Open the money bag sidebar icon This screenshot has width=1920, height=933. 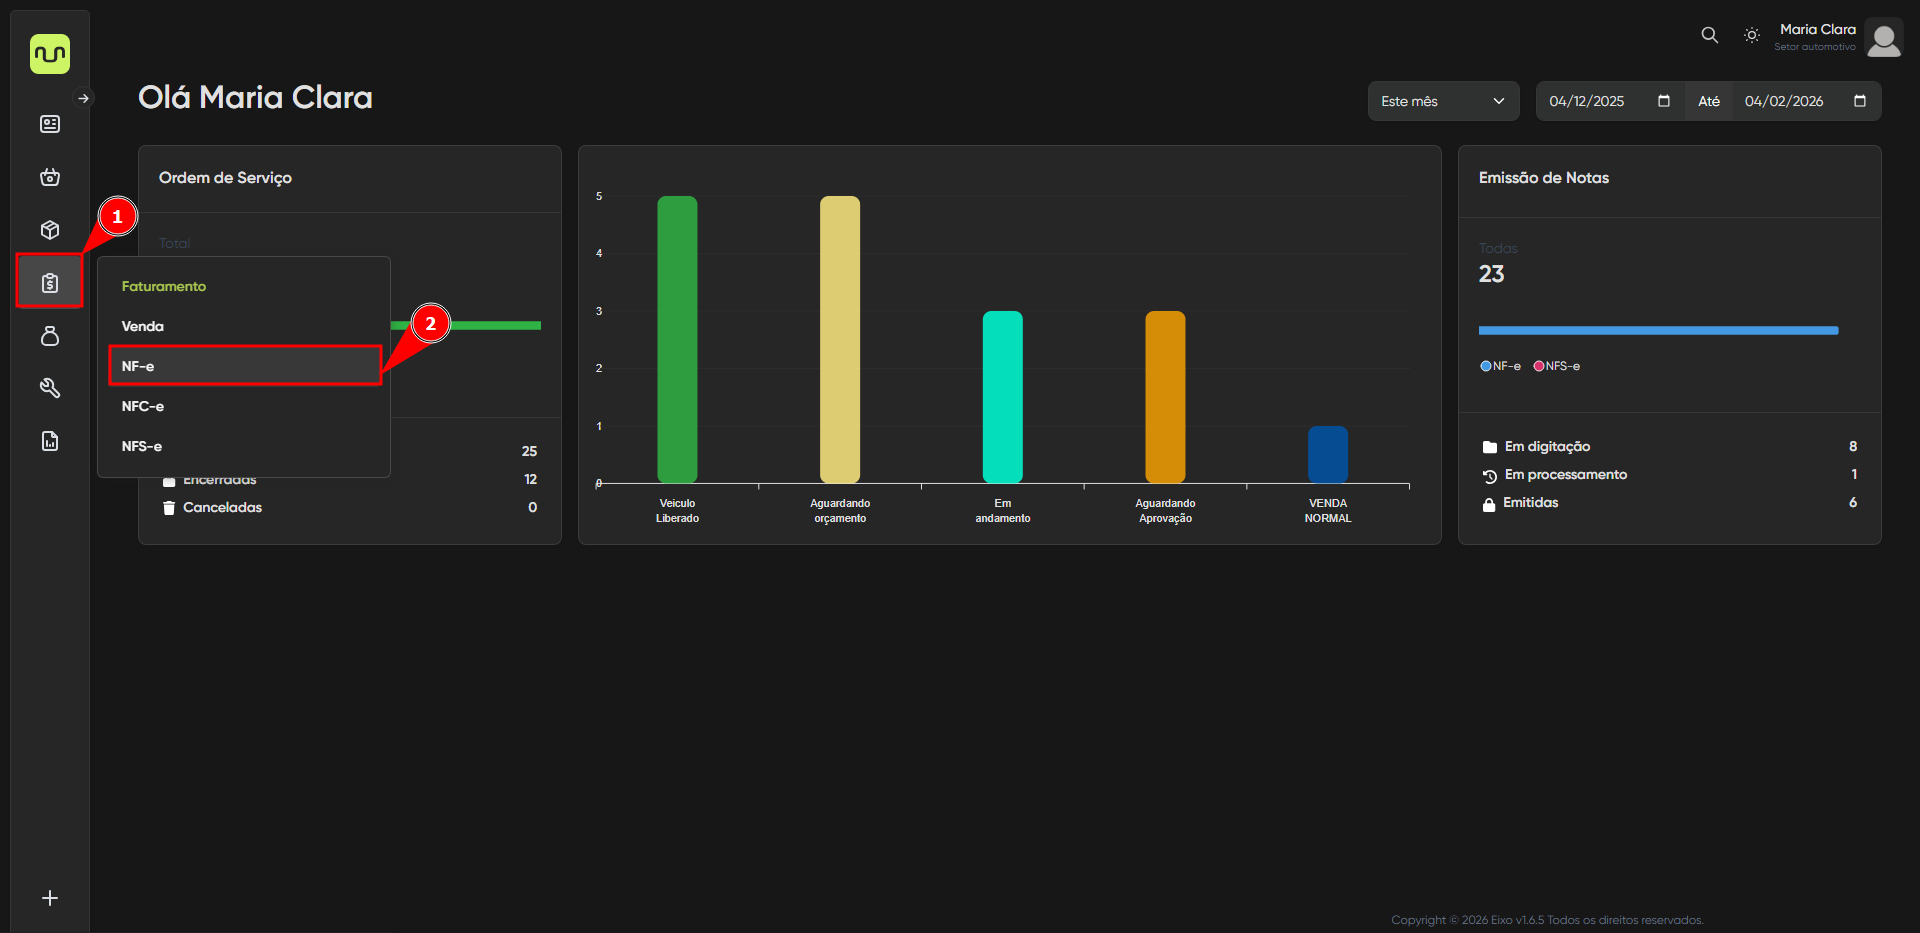coord(50,336)
